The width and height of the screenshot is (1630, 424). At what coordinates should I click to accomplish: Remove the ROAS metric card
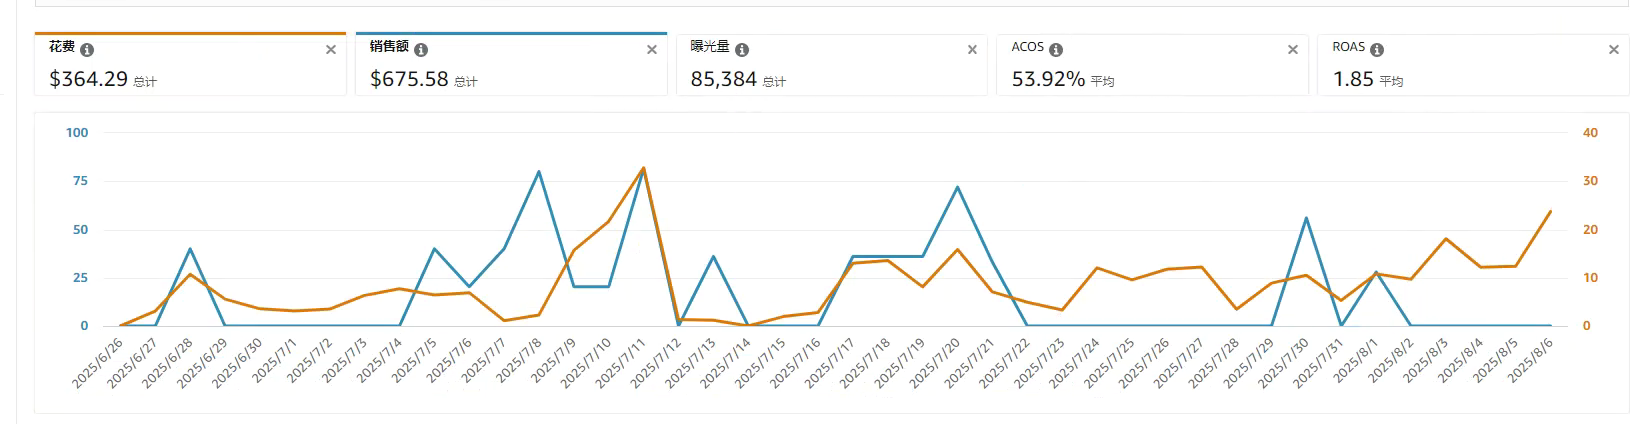1613,50
